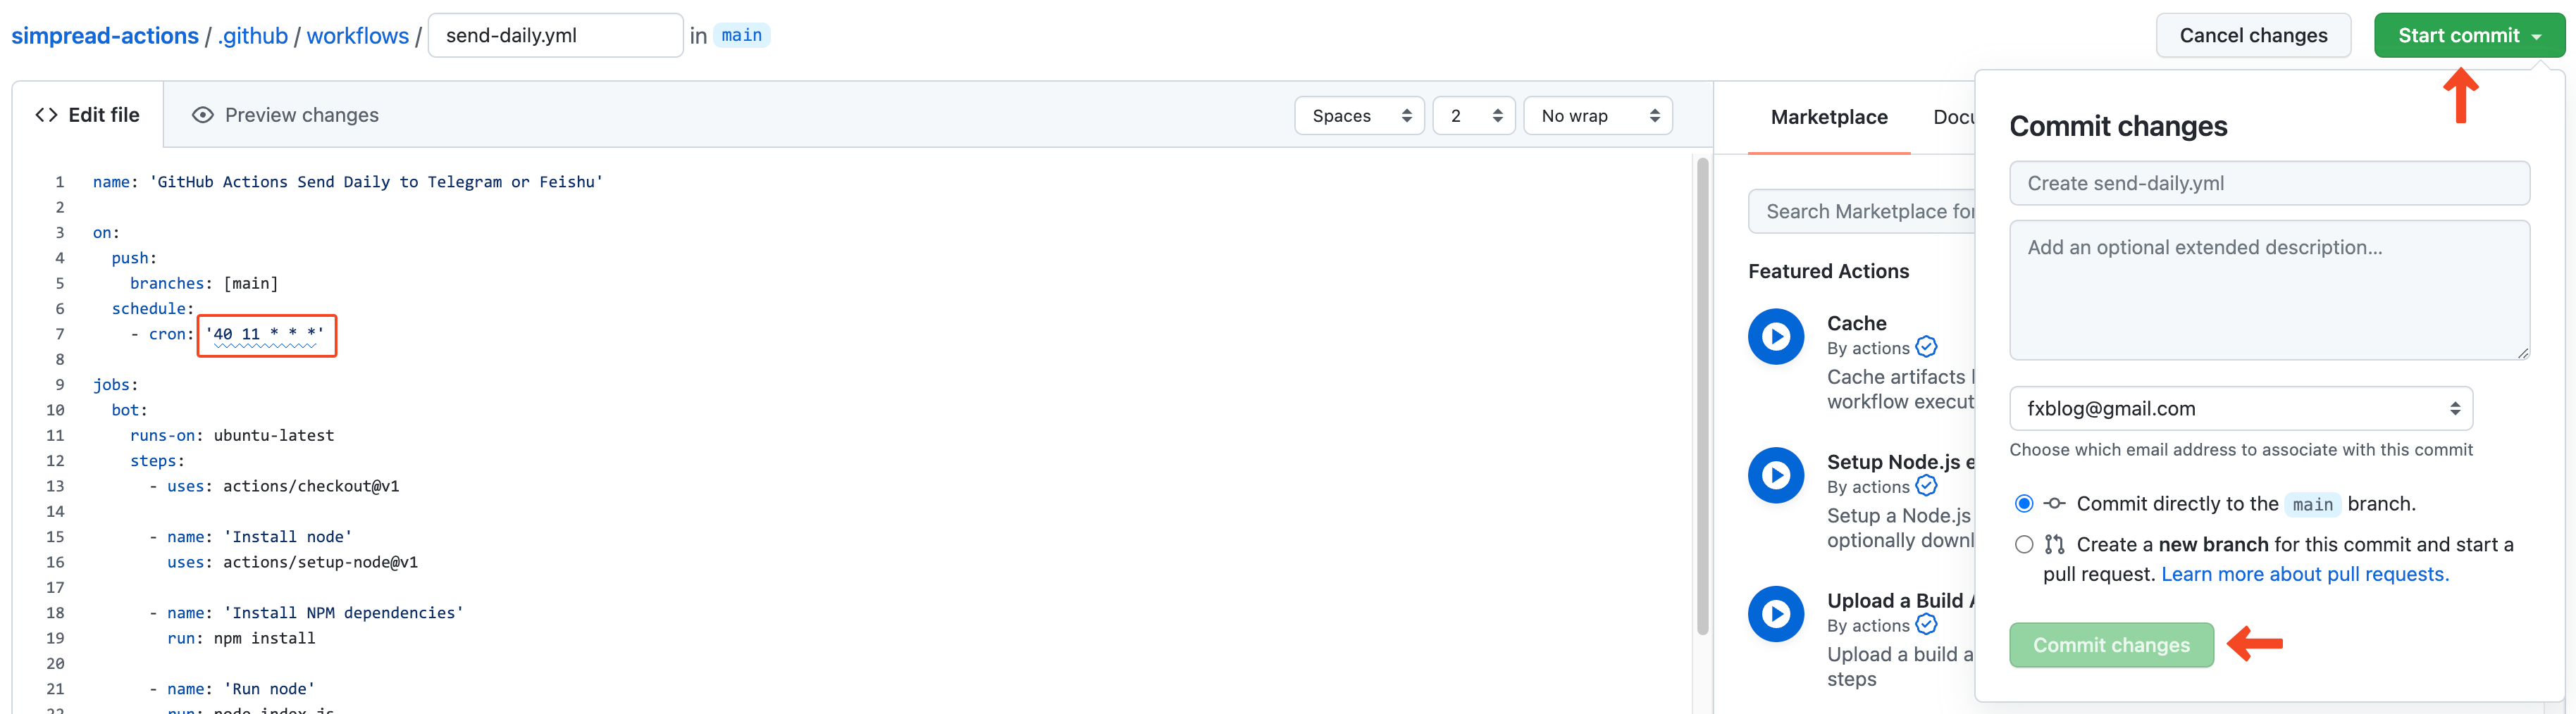The image size is (2576, 714).
Task: Click the send-daily.yml filename field
Action: [x=556, y=35]
